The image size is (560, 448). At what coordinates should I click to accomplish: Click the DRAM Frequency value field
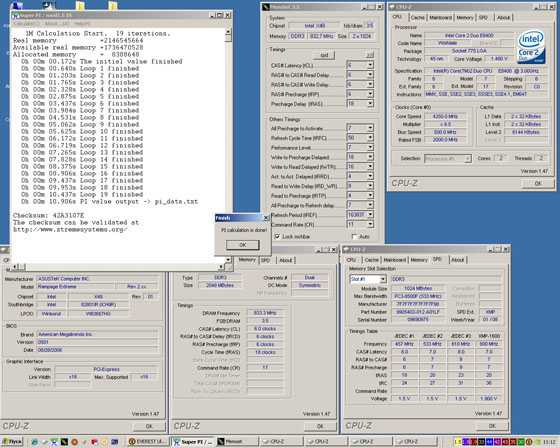tap(265, 313)
